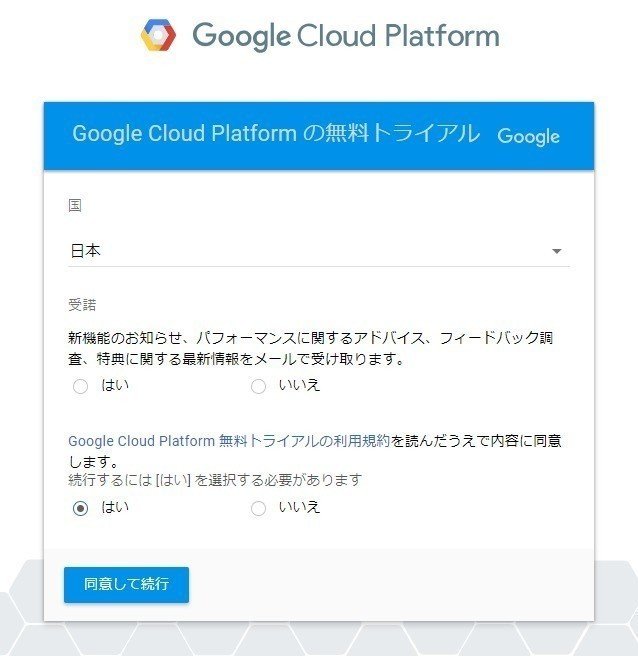Image resolution: width=638 pixels, height=656 pixels.
Task: Click the top Google Cloud Platform wordmark
Action: pyautogui.click(x=345, y=37)
